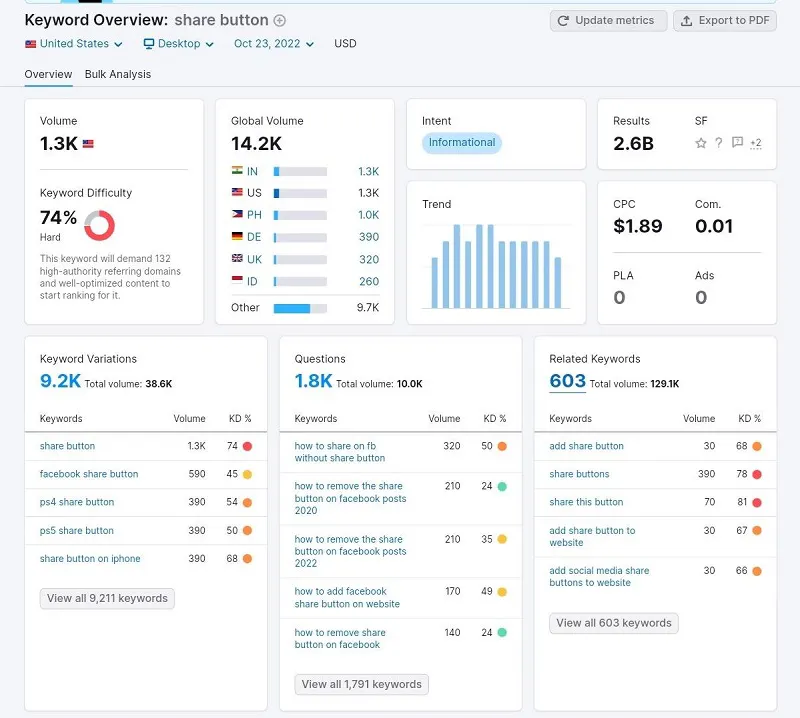Show the +2 additional SERP features
Image resolution: width=800 pixels, height=718 pixels.
point(755,143)
